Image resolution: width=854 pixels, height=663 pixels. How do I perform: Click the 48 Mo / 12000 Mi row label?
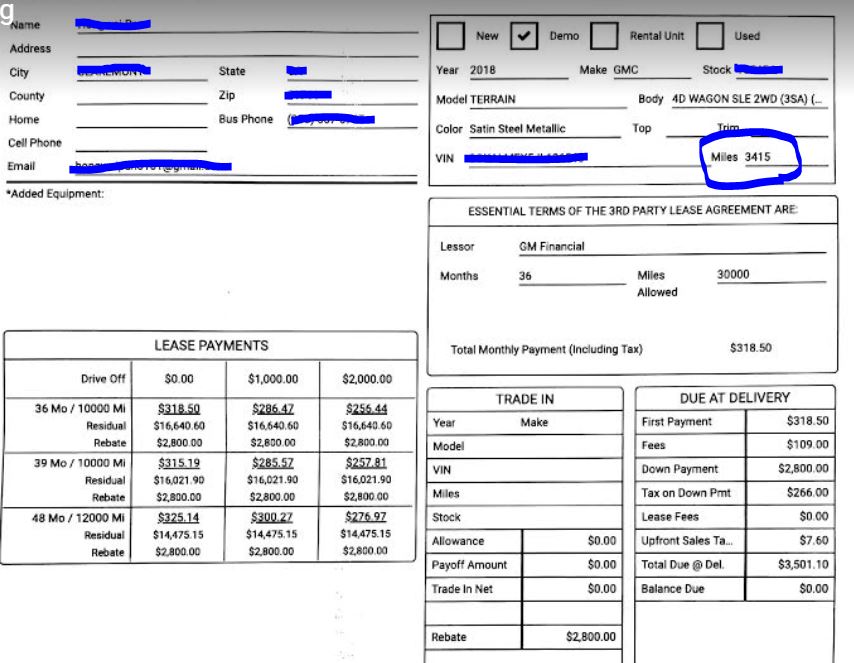pyautogui.click(x=78, y=518)
